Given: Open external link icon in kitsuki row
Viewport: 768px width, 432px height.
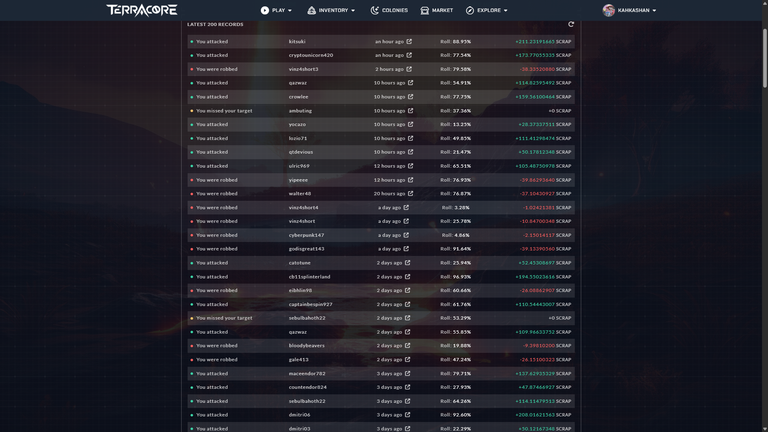Looking at the screenshot, I should 409,42.
